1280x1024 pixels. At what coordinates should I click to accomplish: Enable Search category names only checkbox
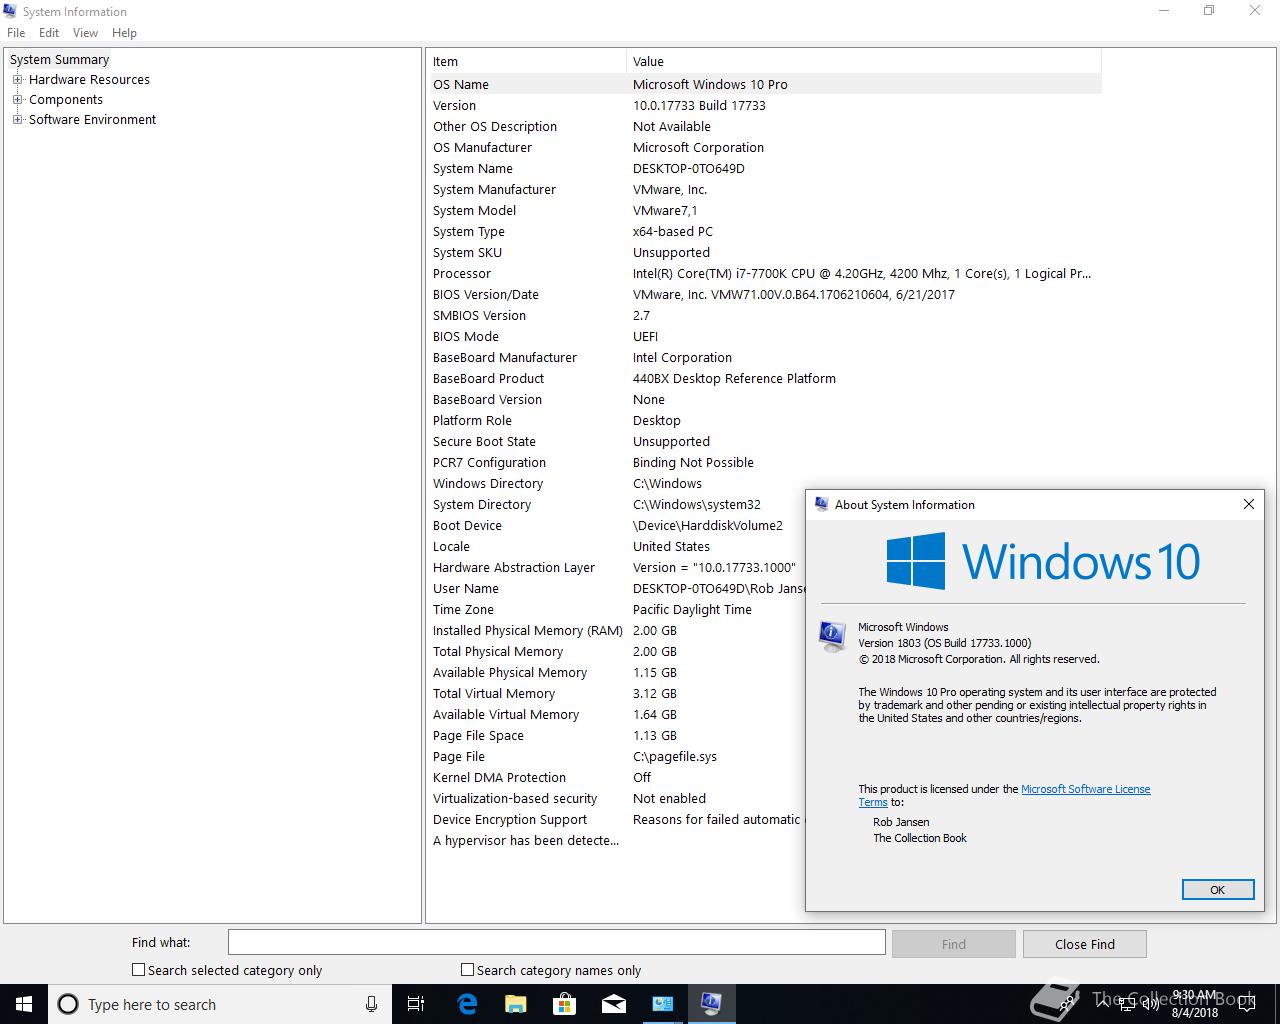tap(467, 969)
